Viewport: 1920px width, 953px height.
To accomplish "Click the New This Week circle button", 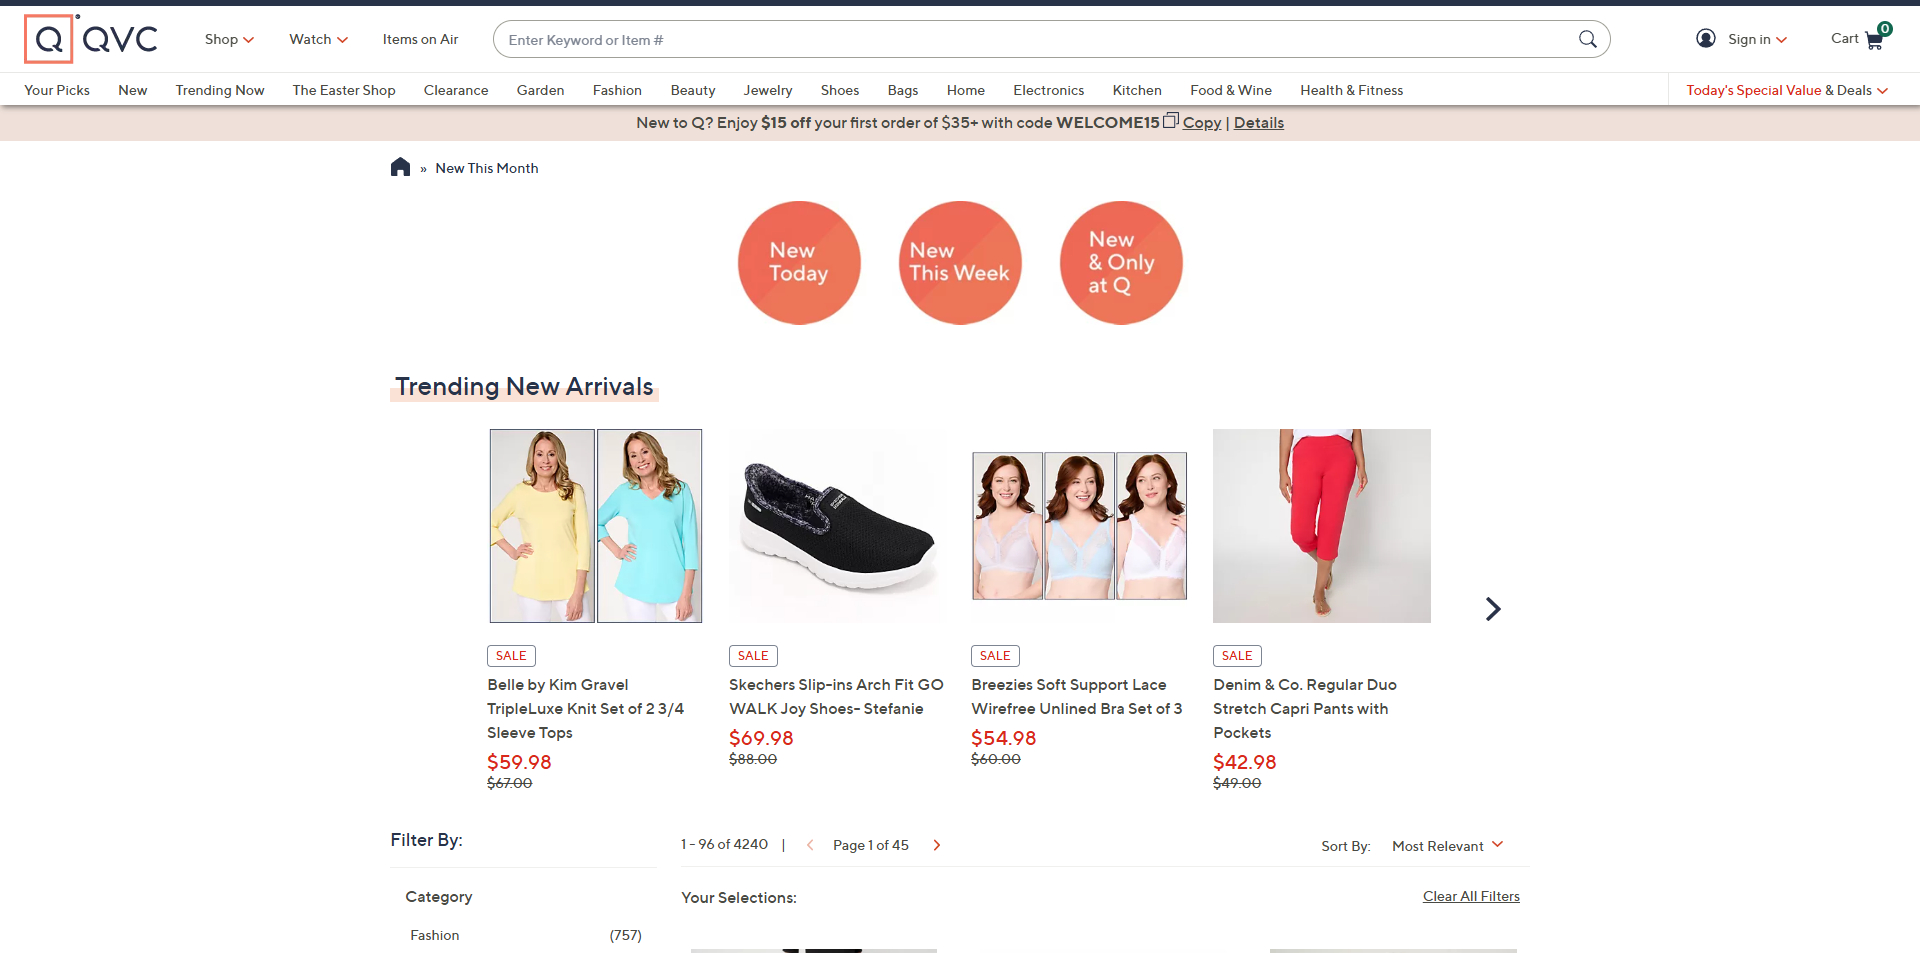I will pos(959,262).
